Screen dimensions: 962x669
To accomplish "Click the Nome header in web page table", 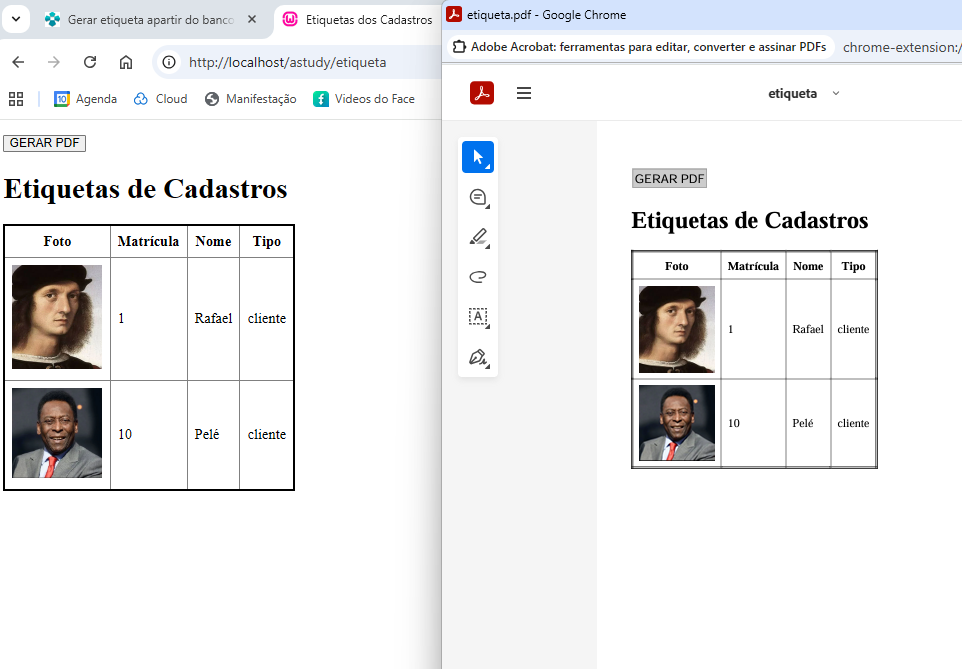I will click(x=214, y=241).
